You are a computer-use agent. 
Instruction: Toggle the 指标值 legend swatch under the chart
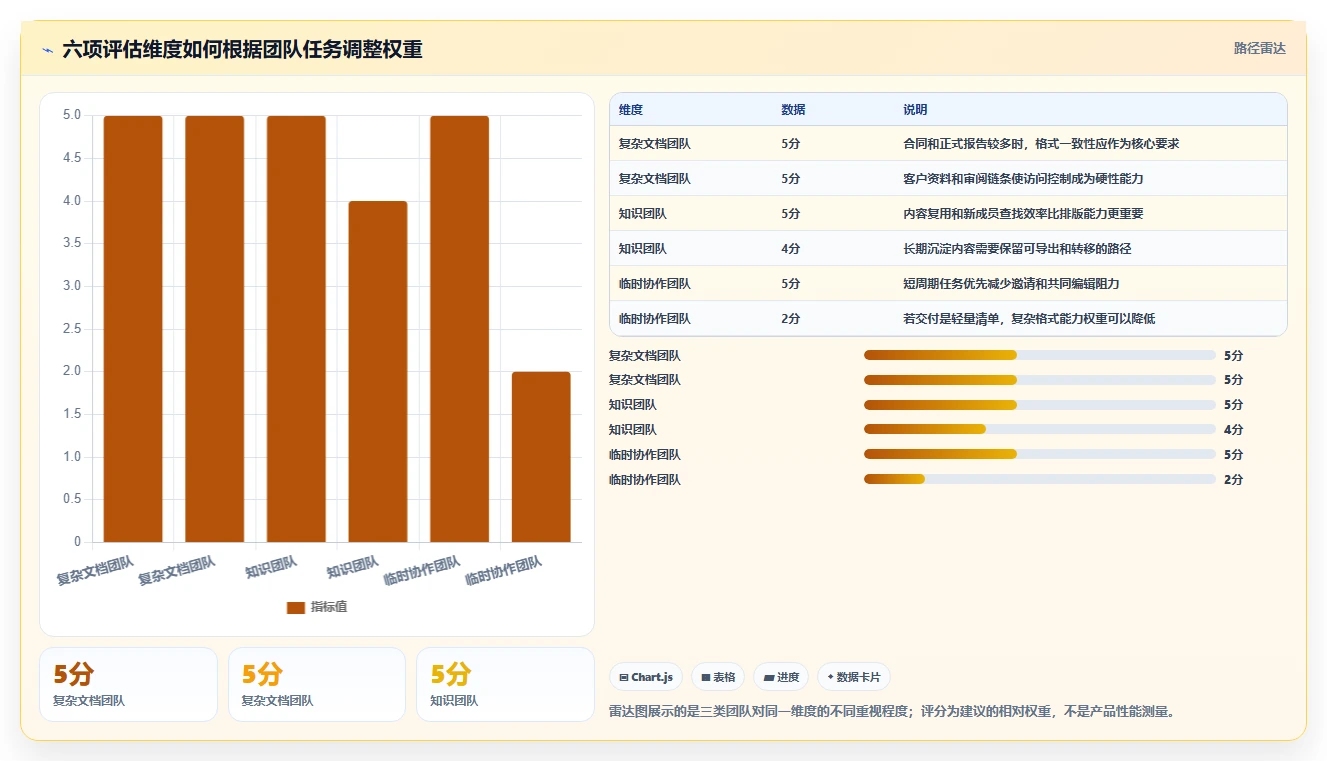(296, 607)
